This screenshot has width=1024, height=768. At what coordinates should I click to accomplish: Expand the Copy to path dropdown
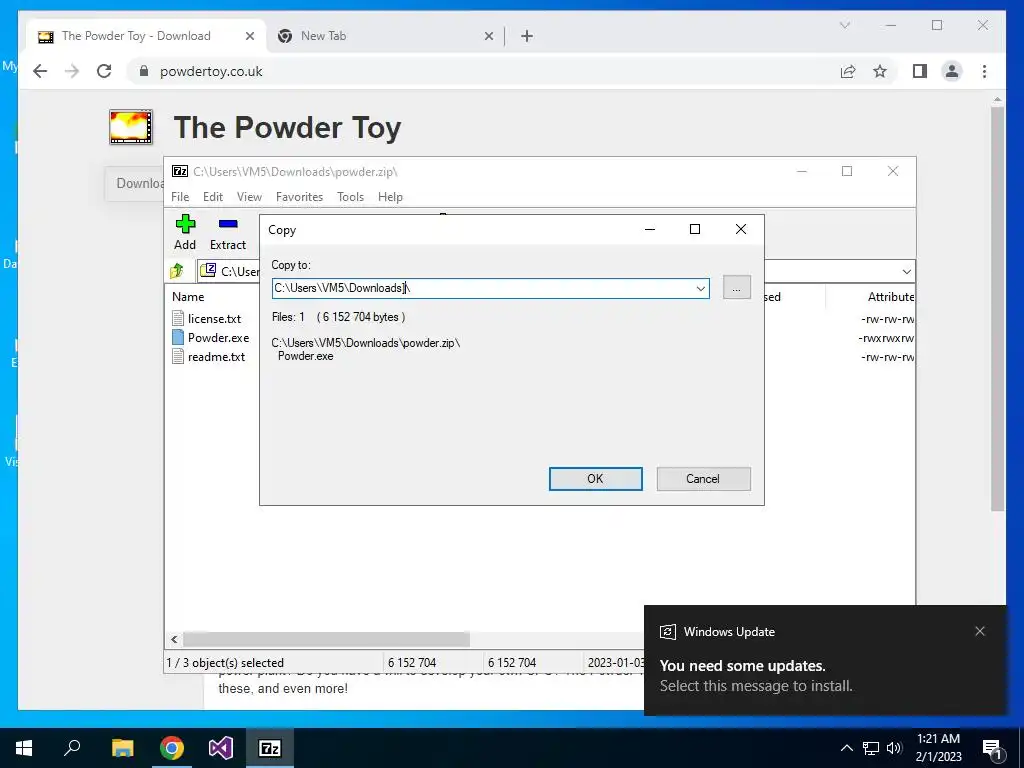pos(700,288)
